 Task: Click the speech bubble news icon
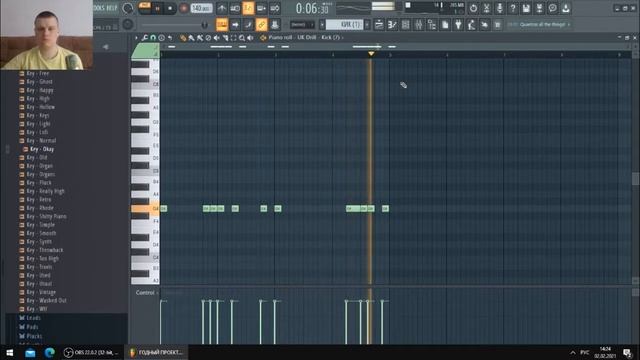[x=553, y=8]
